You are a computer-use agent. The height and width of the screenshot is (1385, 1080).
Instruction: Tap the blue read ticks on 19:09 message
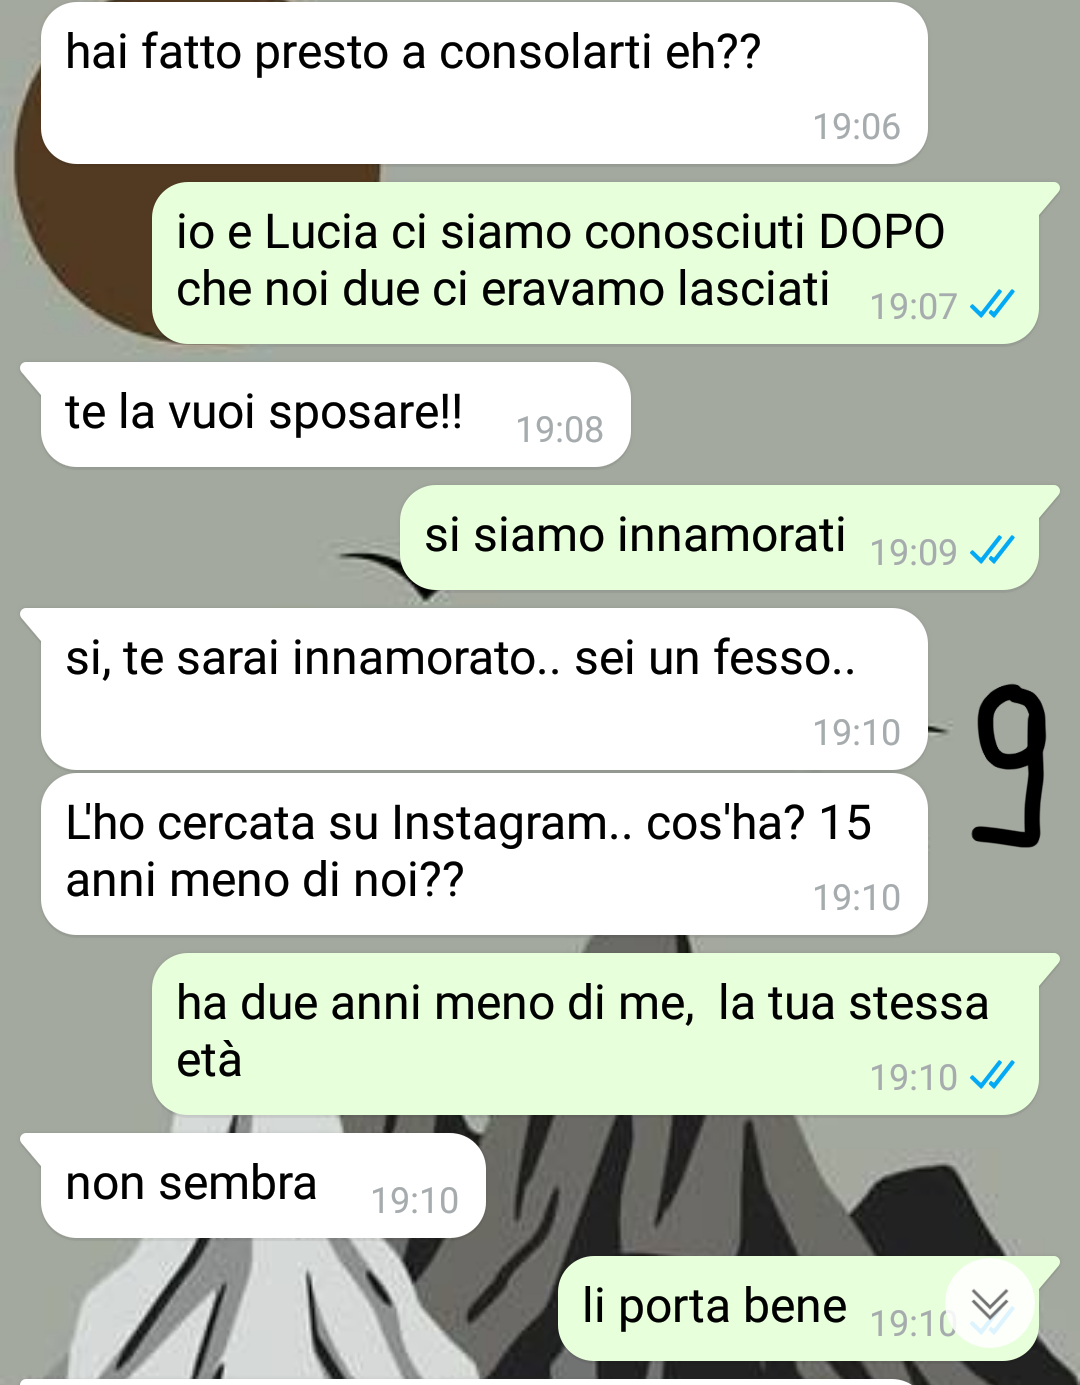992,550
